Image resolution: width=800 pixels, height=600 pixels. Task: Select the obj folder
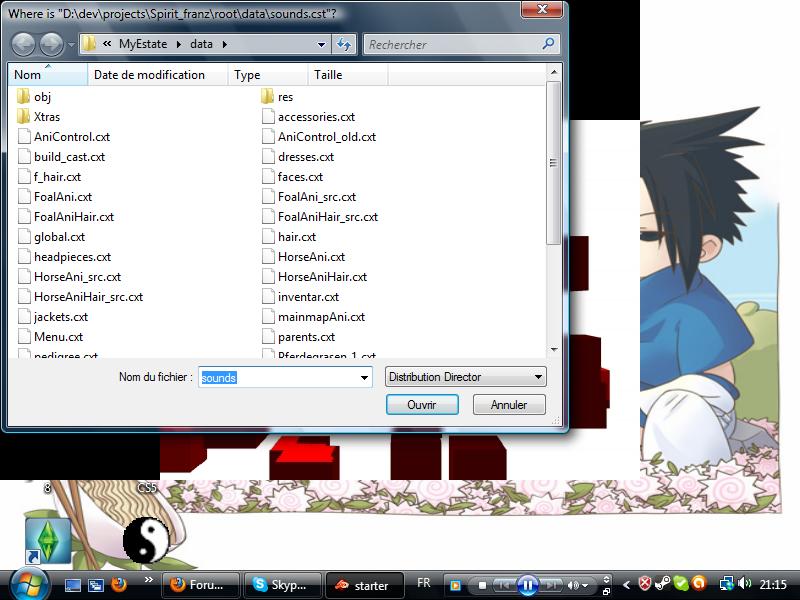click(34, 96)
